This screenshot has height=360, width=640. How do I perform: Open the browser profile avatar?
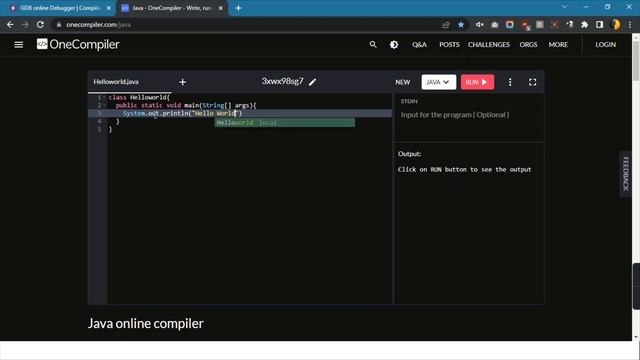click(616, 25)
